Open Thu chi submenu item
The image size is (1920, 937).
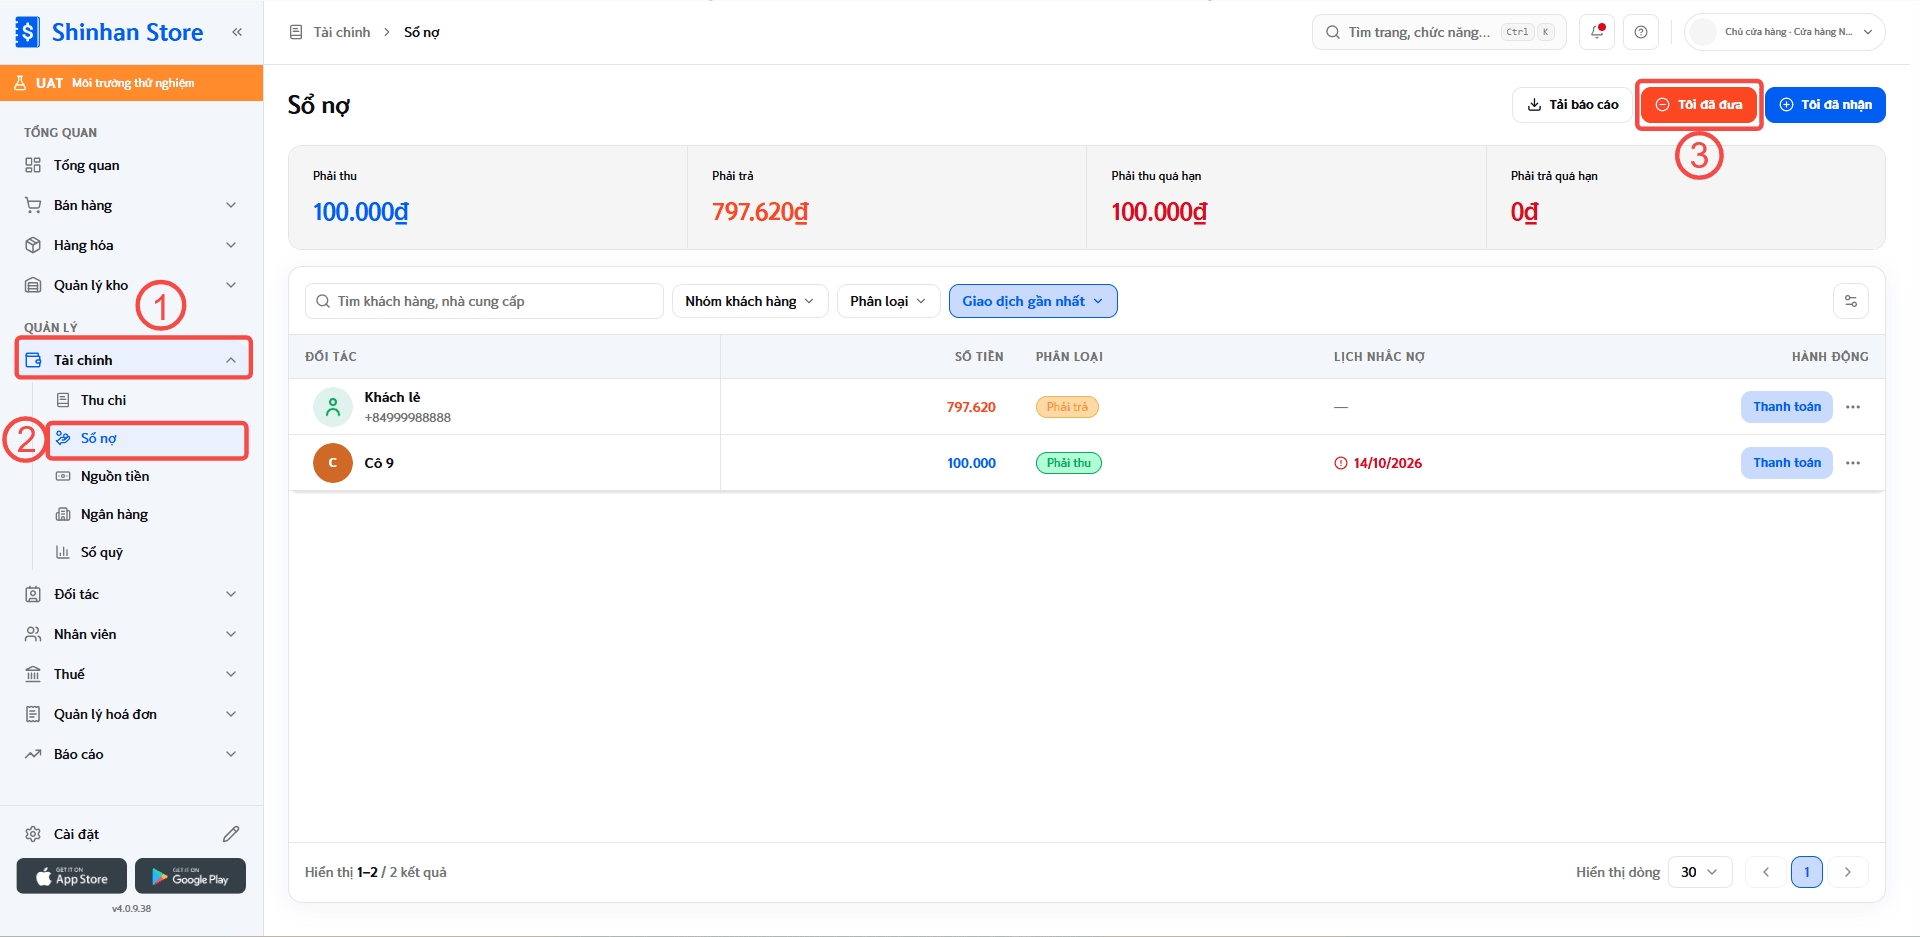tap(148, 400)
